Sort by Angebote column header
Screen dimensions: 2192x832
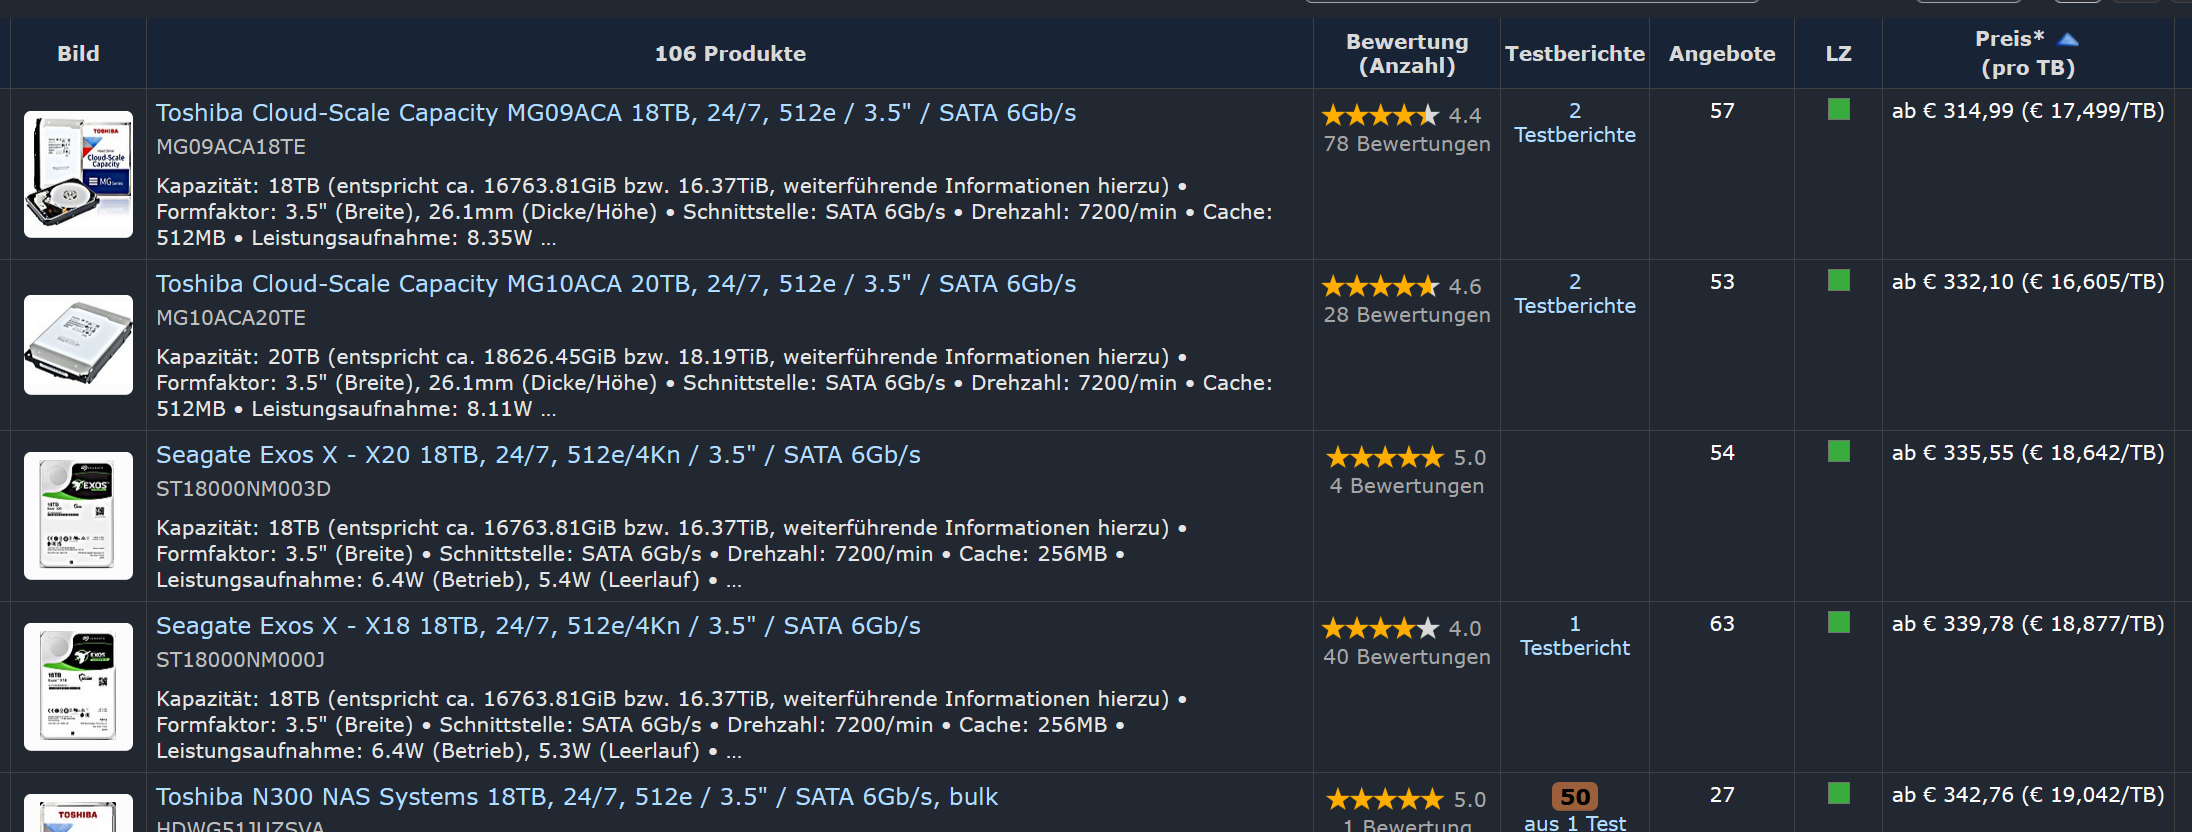coord(1721,54)
